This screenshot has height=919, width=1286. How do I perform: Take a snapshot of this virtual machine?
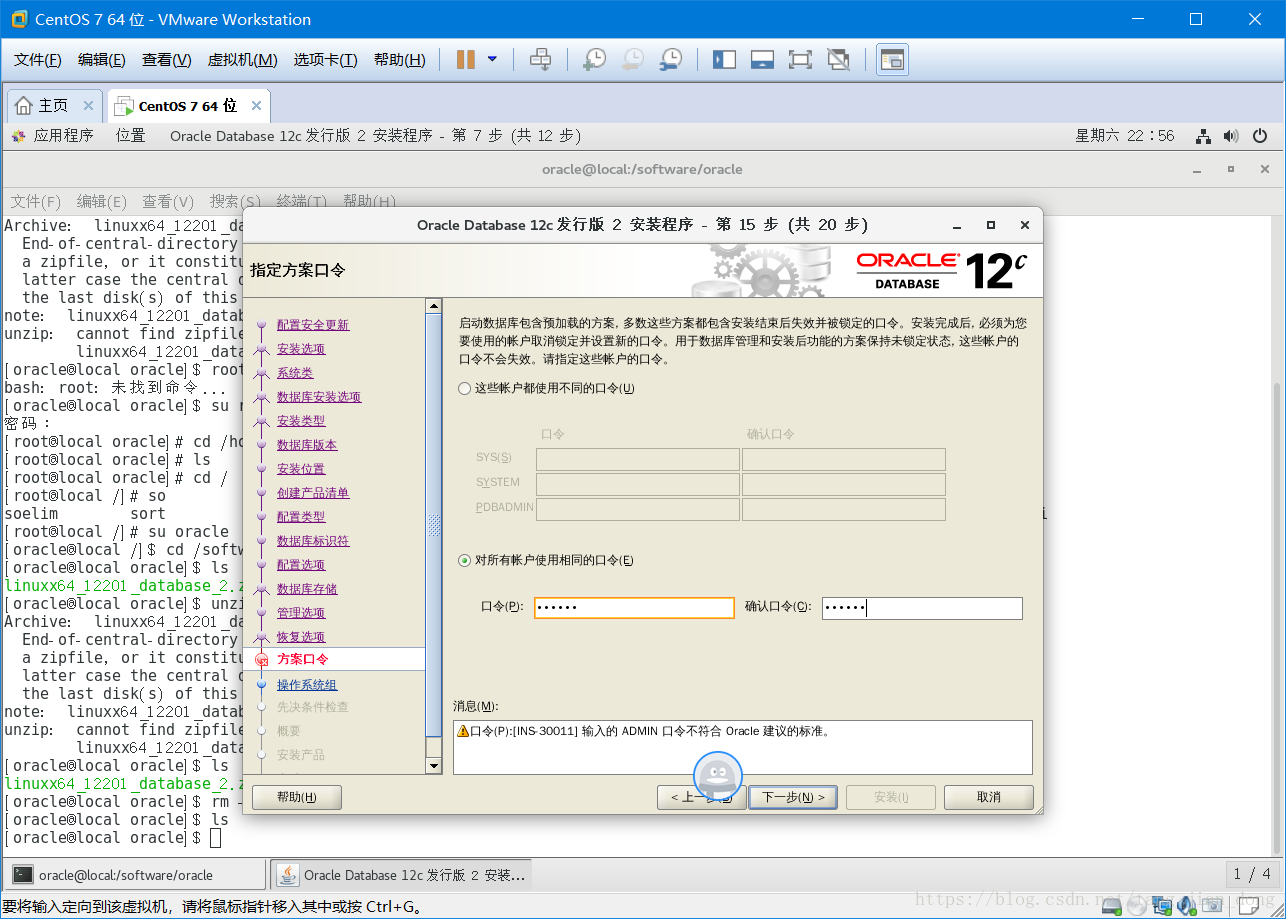[594, 60]
